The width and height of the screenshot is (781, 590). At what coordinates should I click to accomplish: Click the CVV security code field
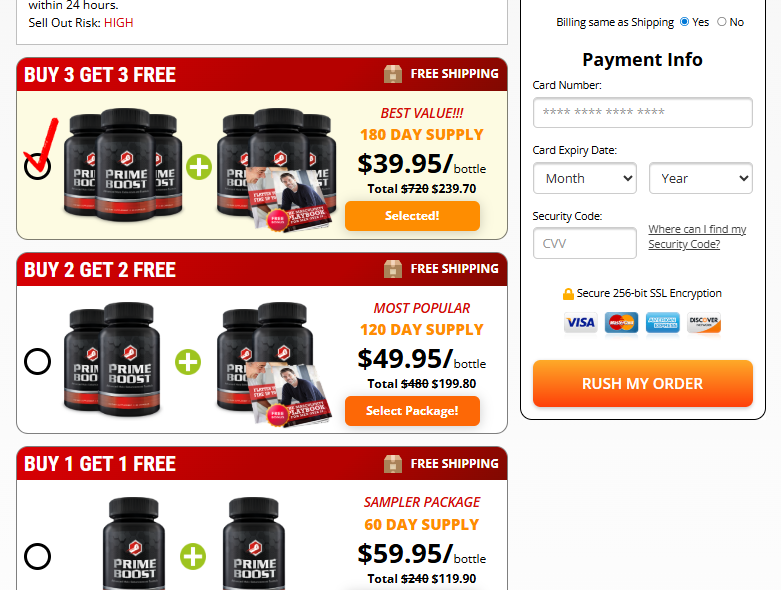point(585,243)
